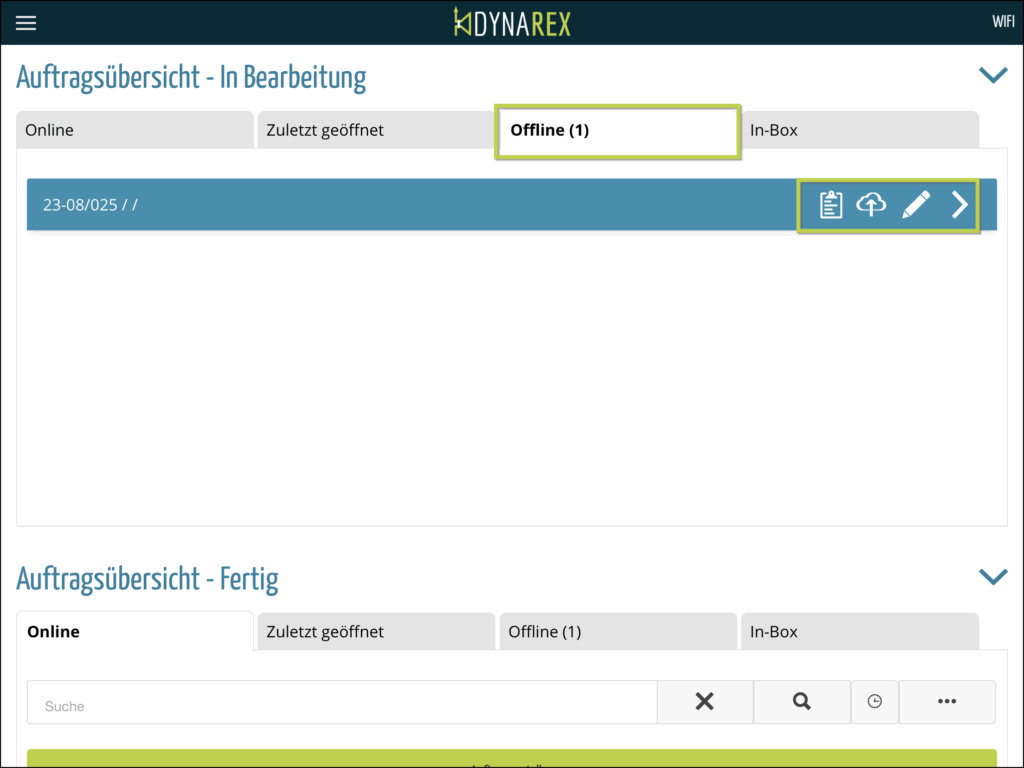Image resolution: width=1024 pixels, height=768 pixels.
Task: Open the In-Box tab in In Bearbeitung
Action: click(859, 130)
